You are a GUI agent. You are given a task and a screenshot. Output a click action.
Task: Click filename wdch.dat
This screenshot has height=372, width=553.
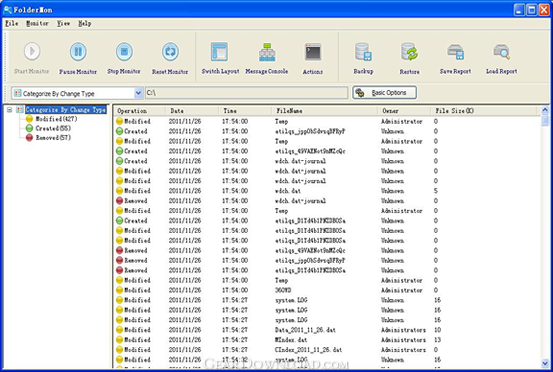tap(288, 191)
